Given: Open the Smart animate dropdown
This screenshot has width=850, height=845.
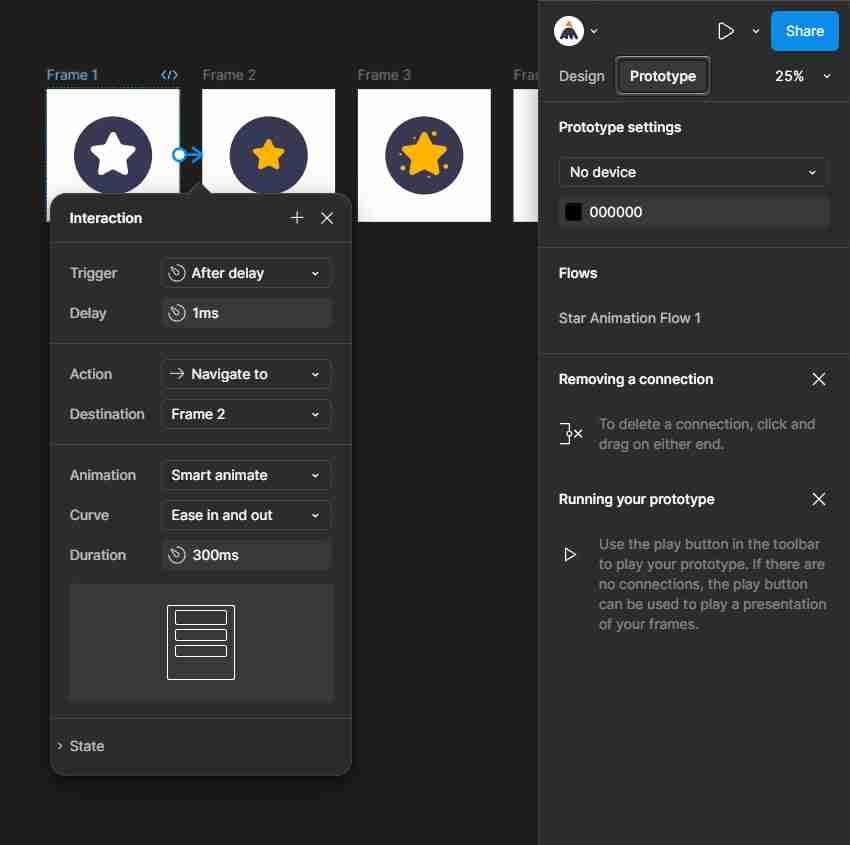Looking at the screenshot, I should pos(246,475).
